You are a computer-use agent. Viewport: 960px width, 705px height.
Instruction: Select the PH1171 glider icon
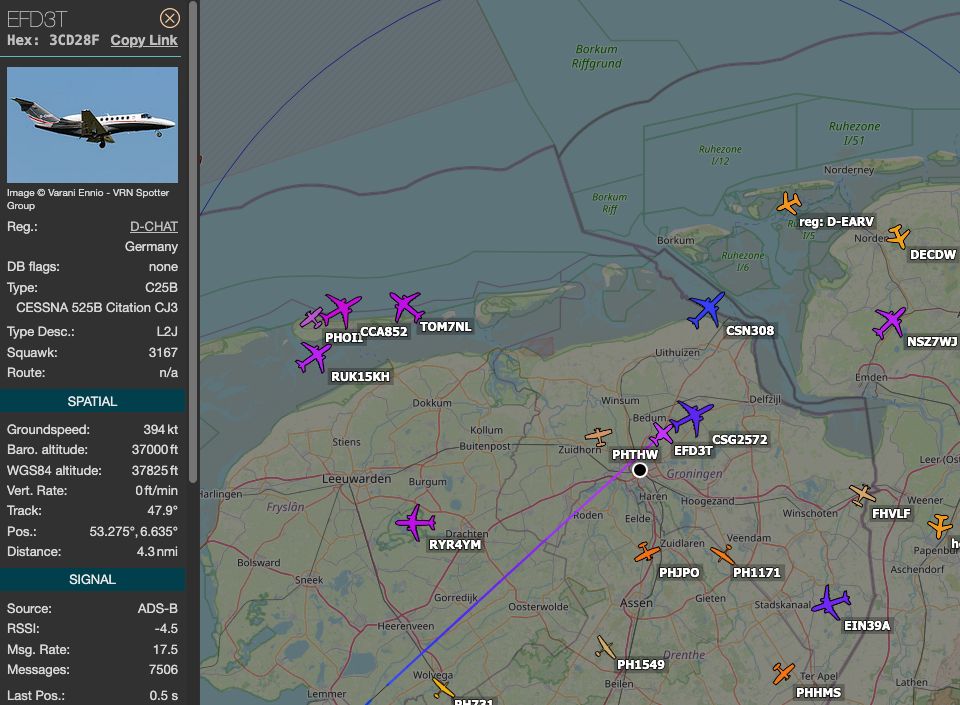coord(722,554)
